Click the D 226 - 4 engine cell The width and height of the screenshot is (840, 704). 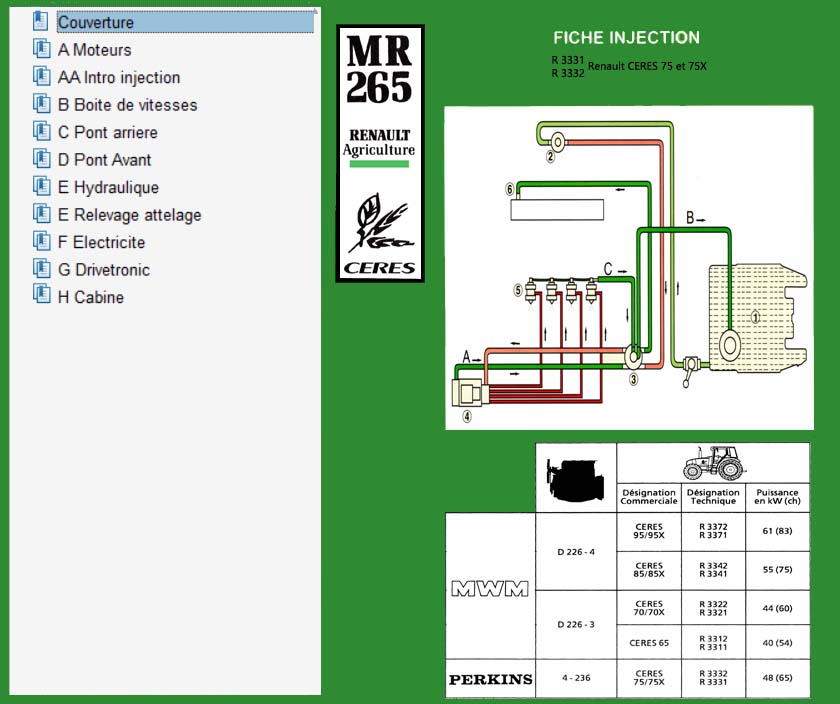(576, 552)
